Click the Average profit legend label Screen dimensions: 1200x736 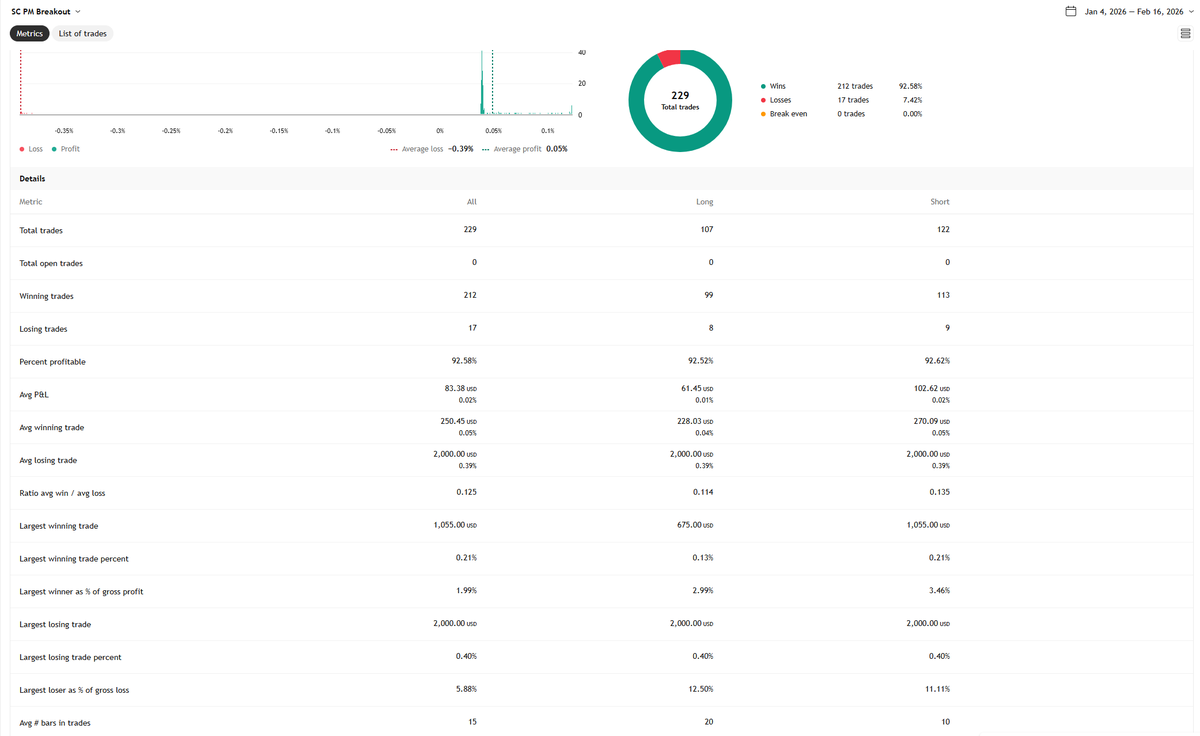point(517,149)
